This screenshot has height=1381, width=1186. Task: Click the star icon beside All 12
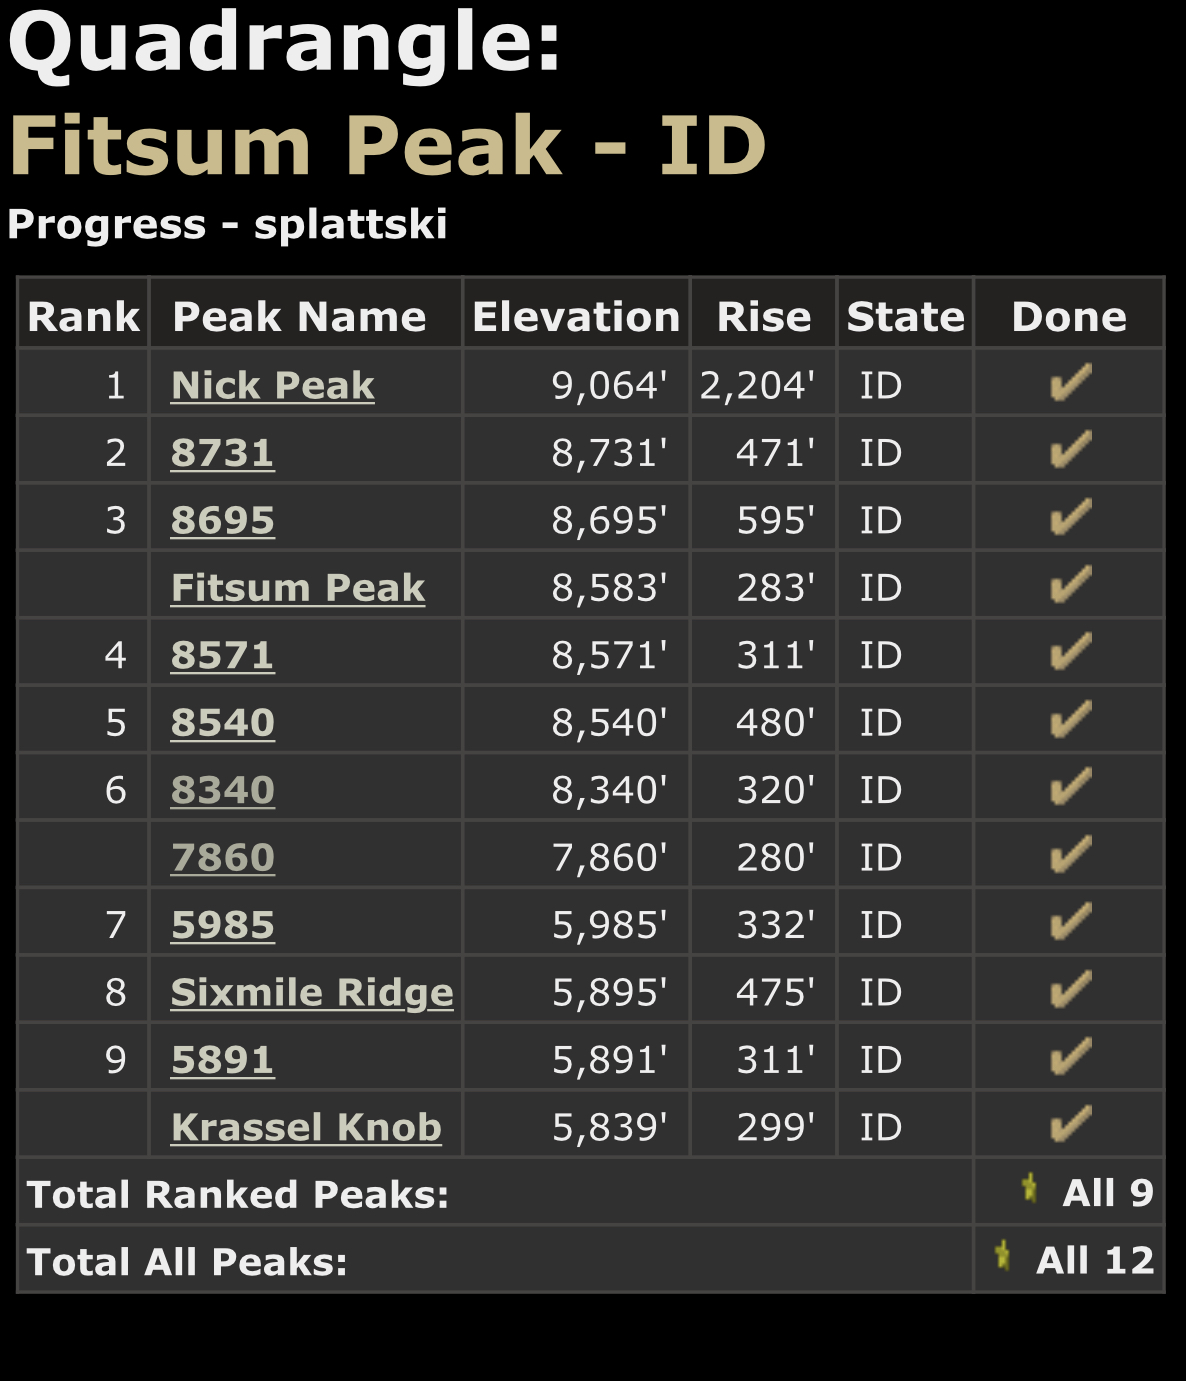[1002, 1255]
